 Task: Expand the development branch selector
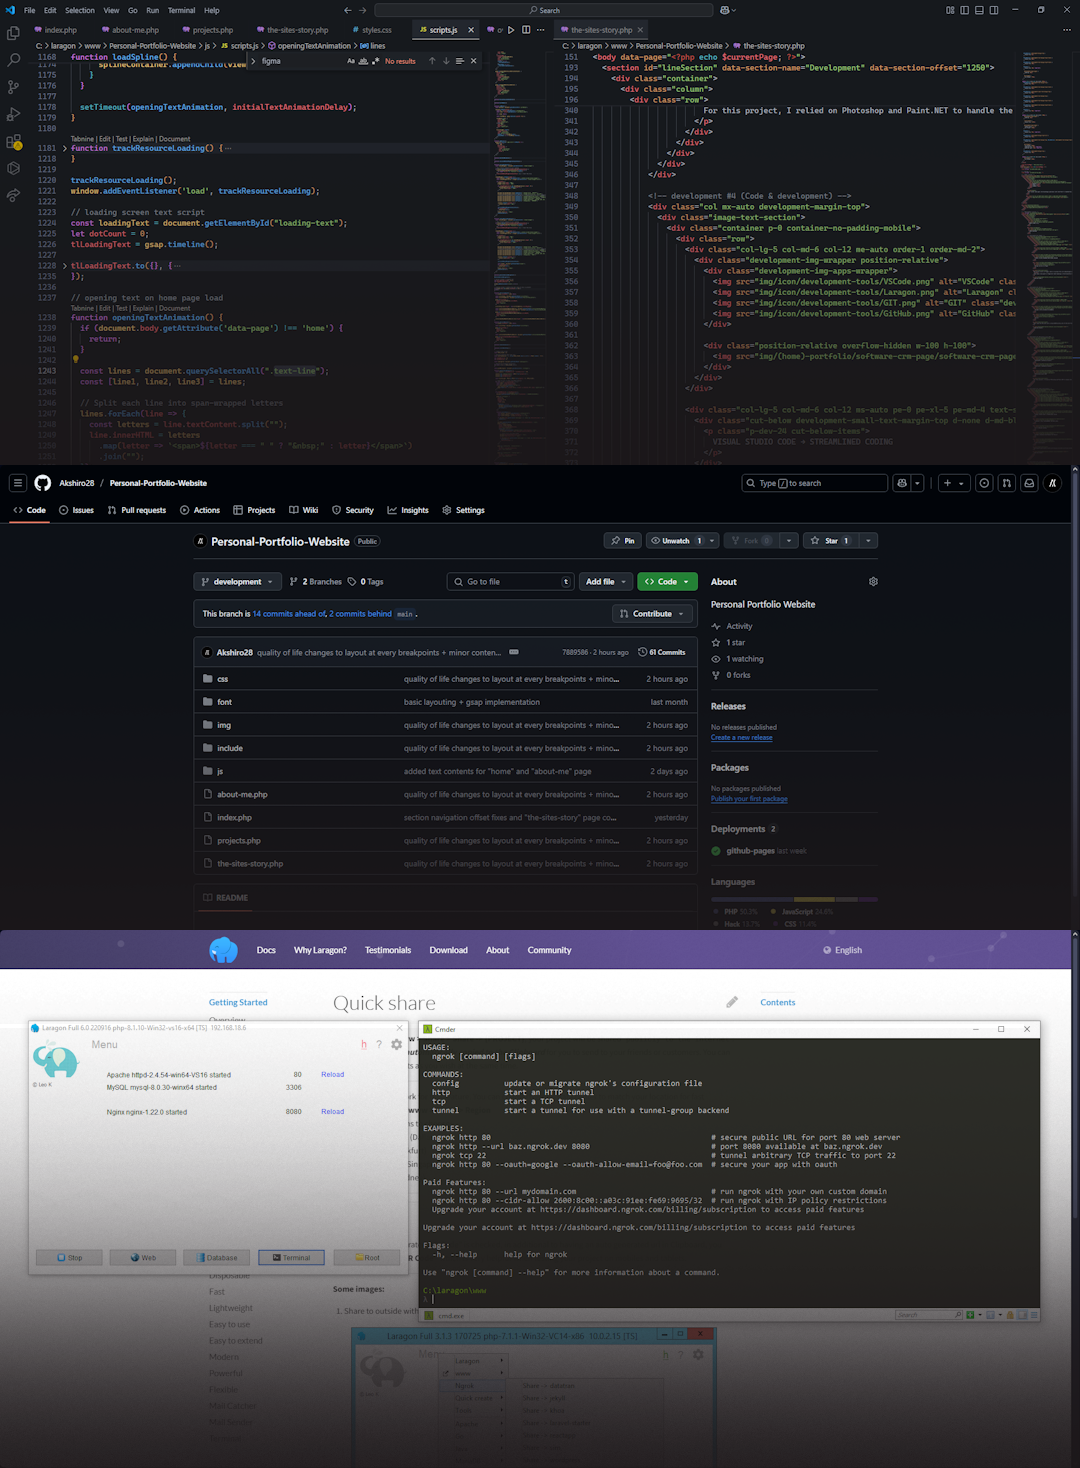tap(237, 581)
